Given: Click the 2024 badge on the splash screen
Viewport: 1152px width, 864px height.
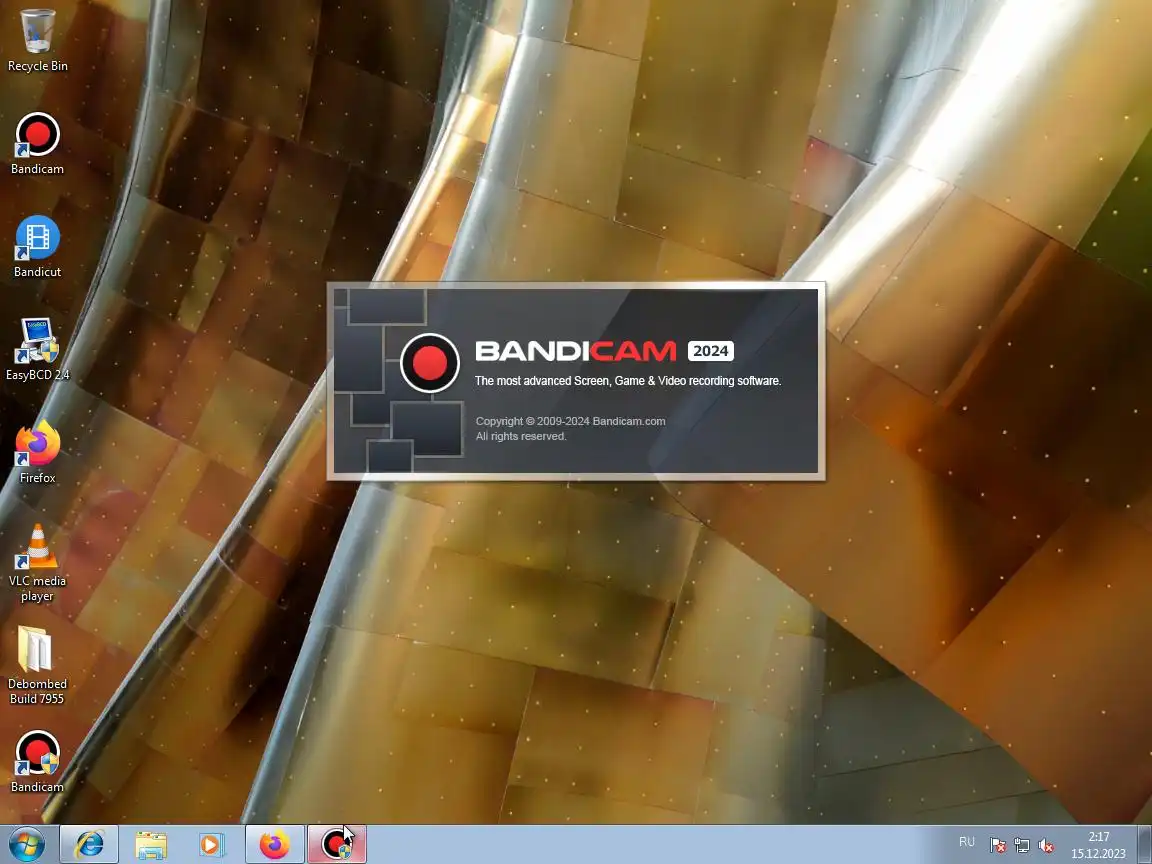Looking at the screenshot, I should (x=710, y=351).
